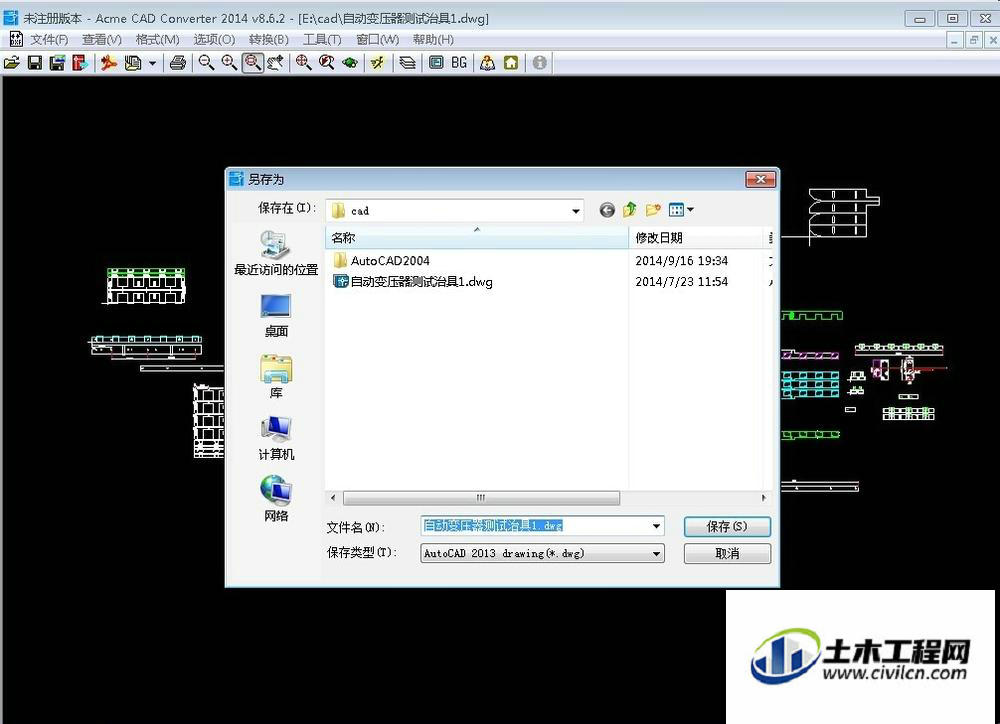
Task: Click the Zoom out magnifier icon
Action: tap(206, 63)
